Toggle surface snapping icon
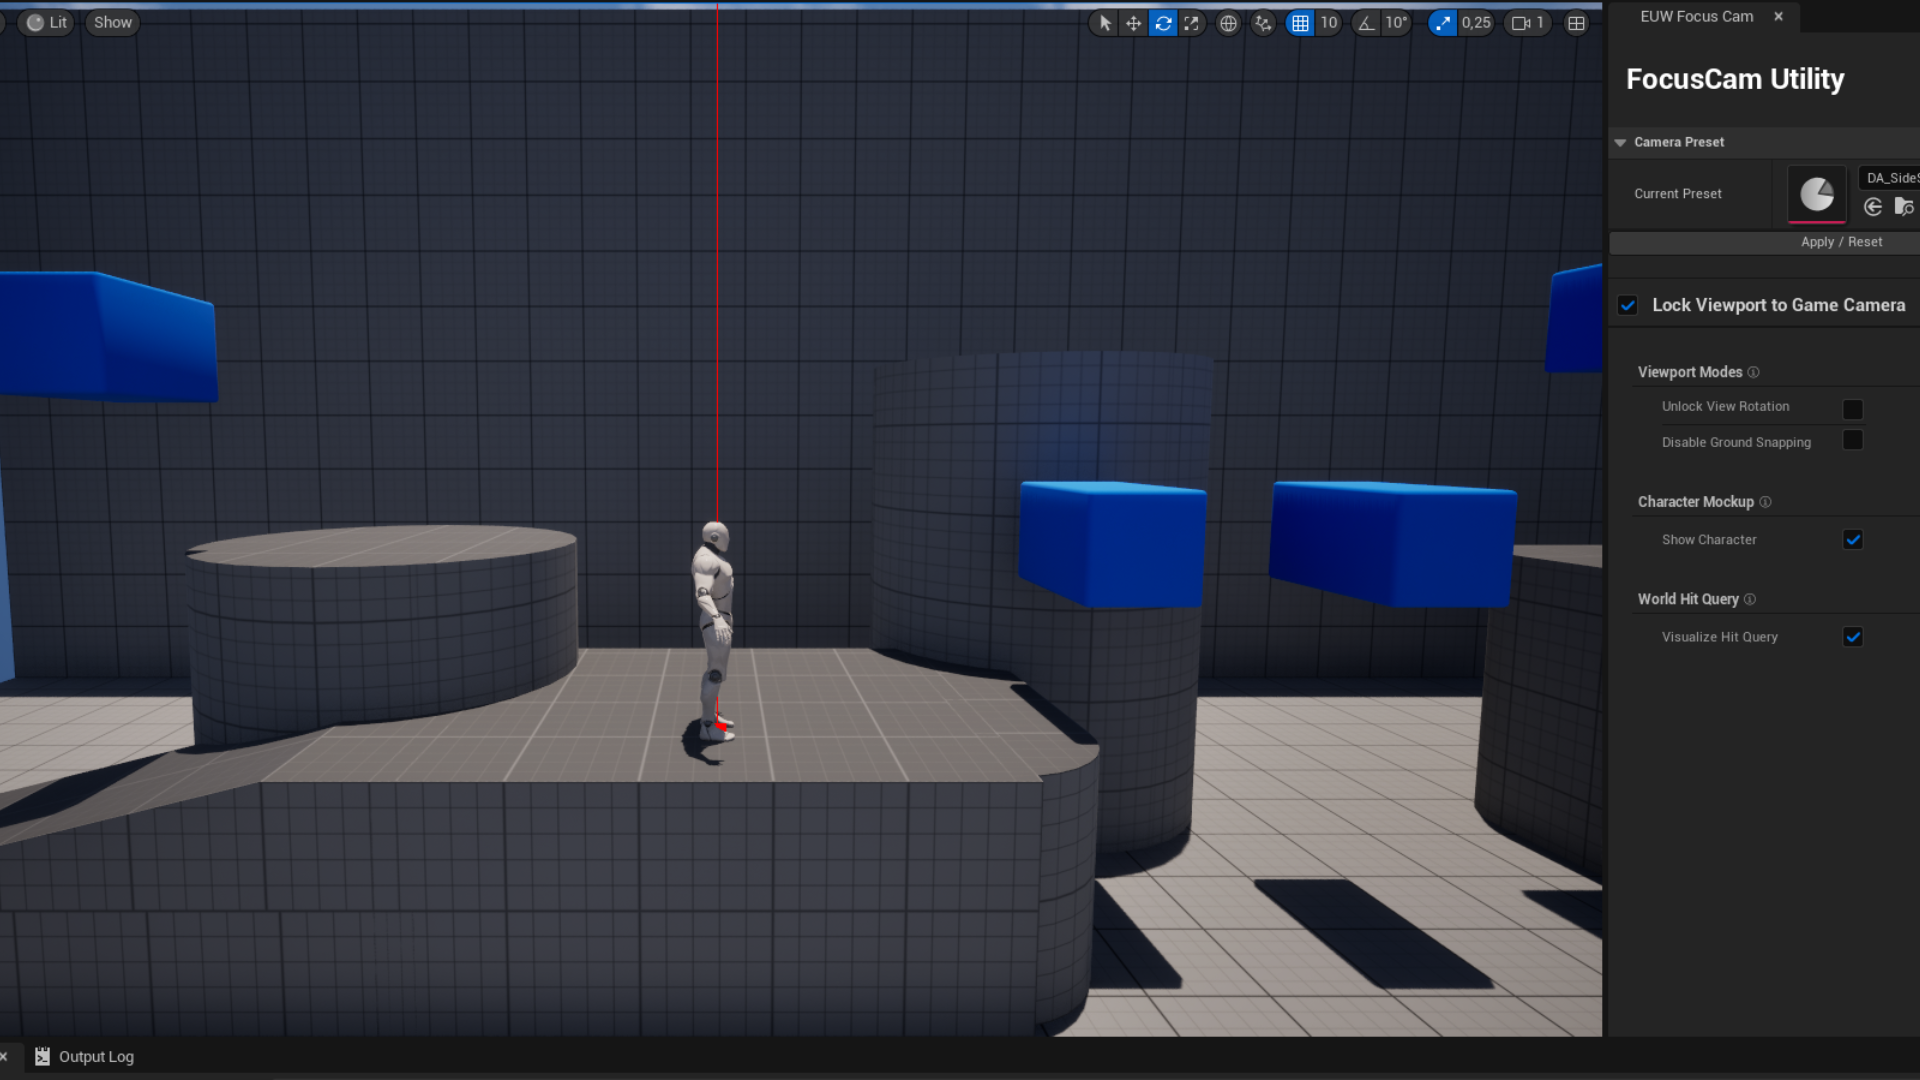 tap(1264, 23)
